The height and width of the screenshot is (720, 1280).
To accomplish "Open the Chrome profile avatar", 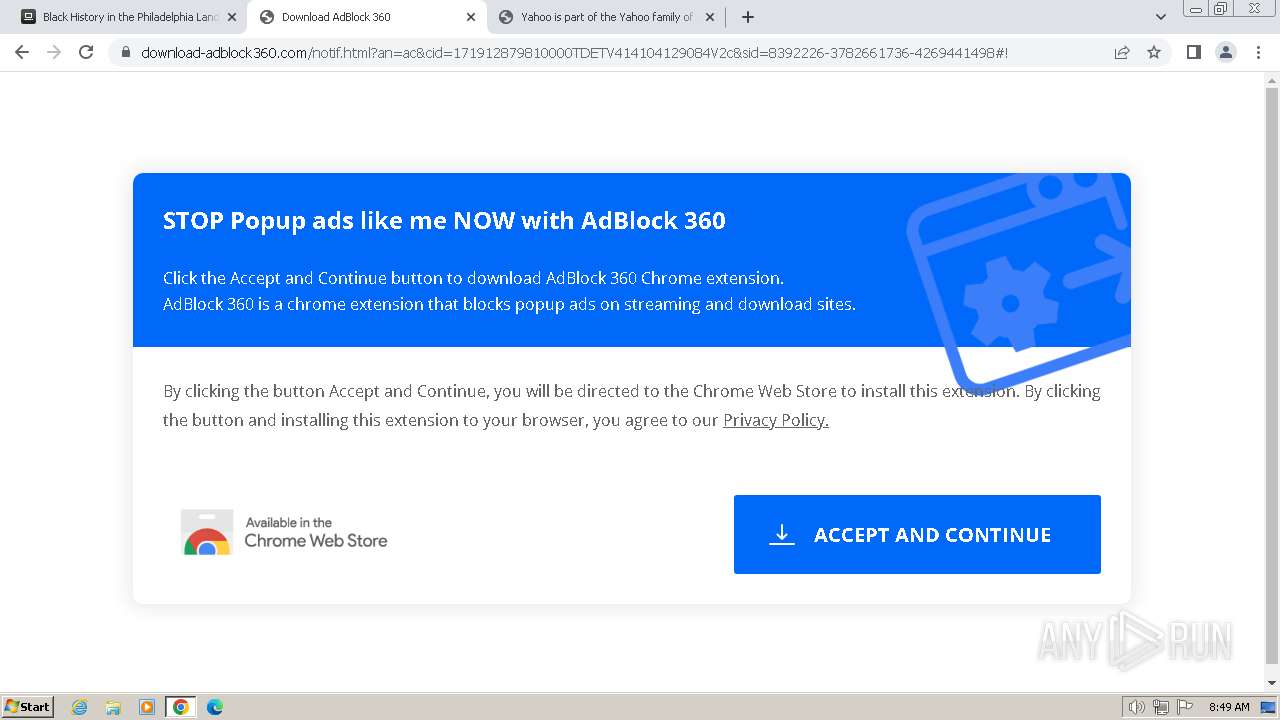I will pyautogui.click(x=1225, y=52).
